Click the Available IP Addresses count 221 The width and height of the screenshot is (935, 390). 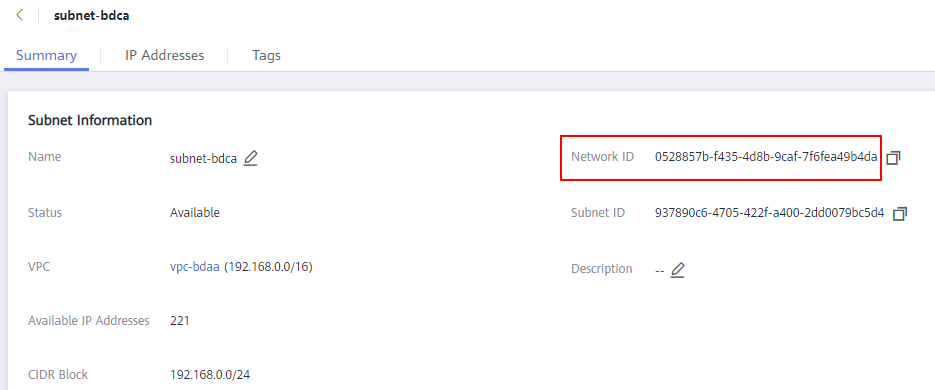(179, 321)
